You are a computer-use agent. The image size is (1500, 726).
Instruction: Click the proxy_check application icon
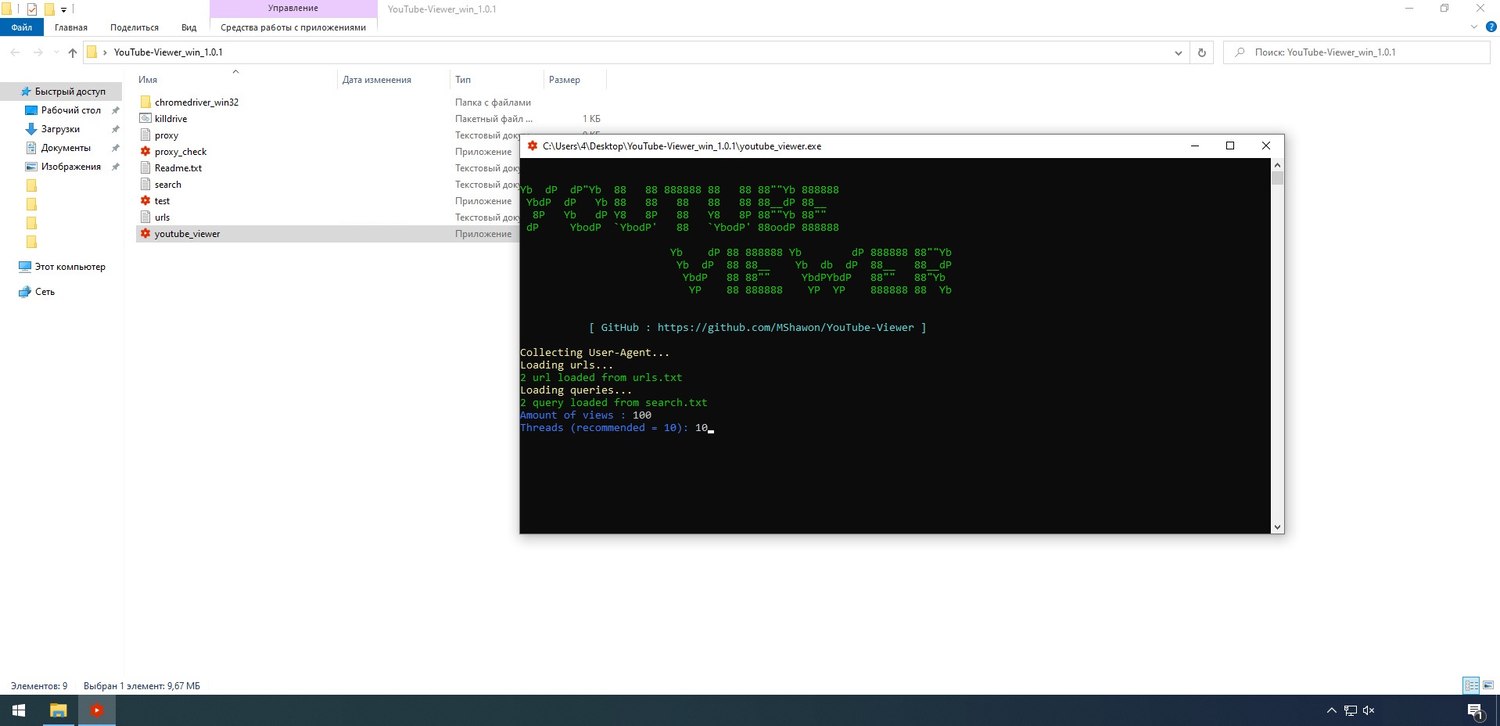145,152
